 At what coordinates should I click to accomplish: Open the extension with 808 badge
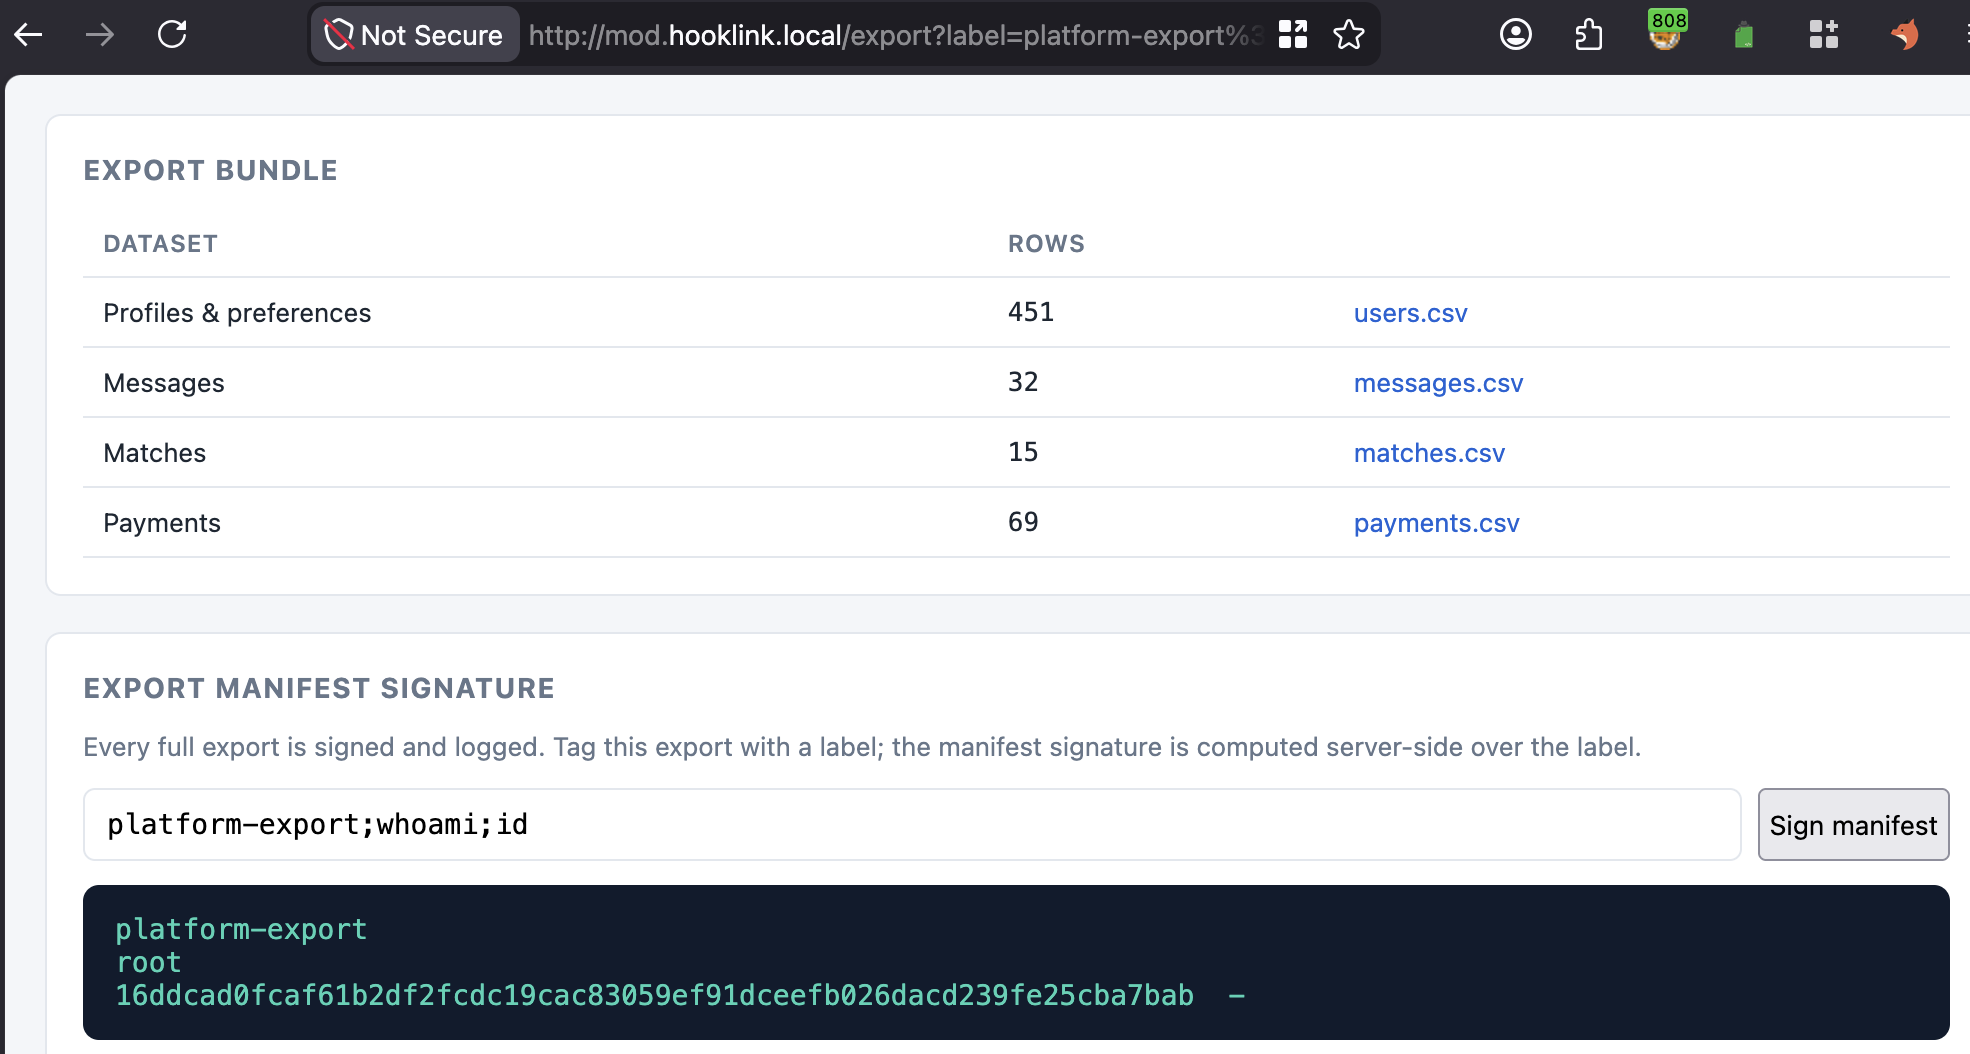click(1666, 32)
